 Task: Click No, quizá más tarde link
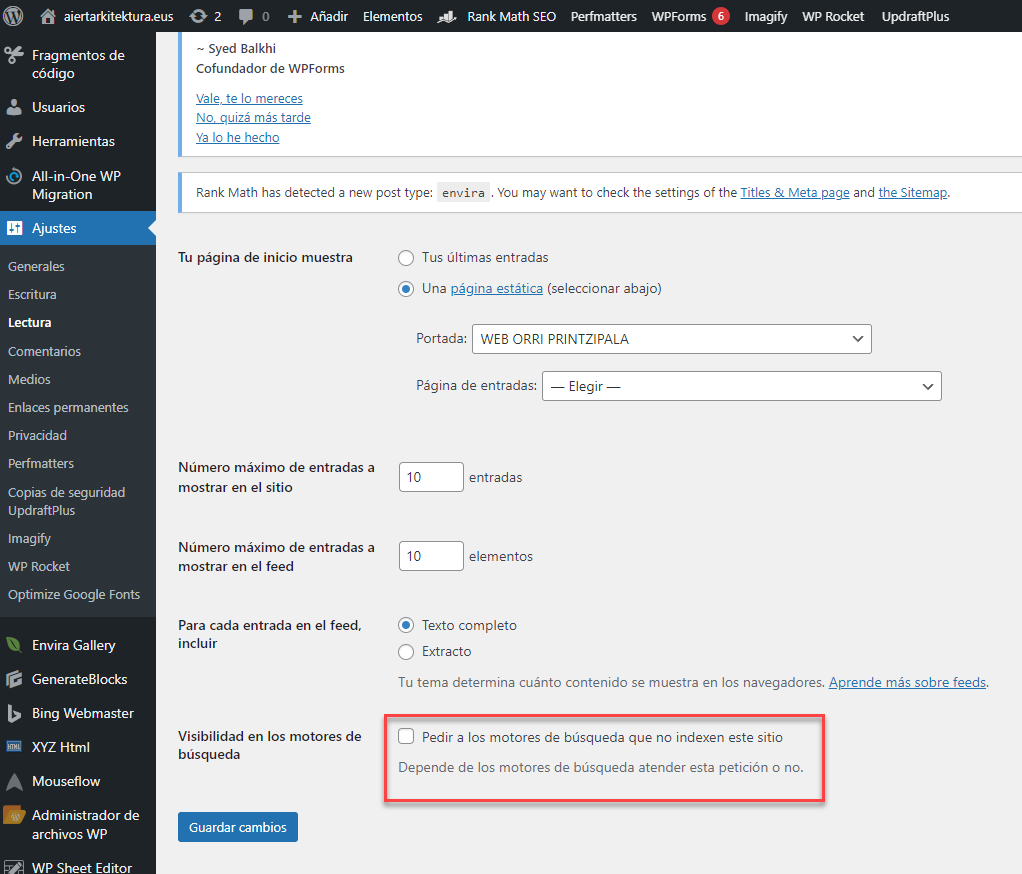pyautogui.click(x=254, y=118)
